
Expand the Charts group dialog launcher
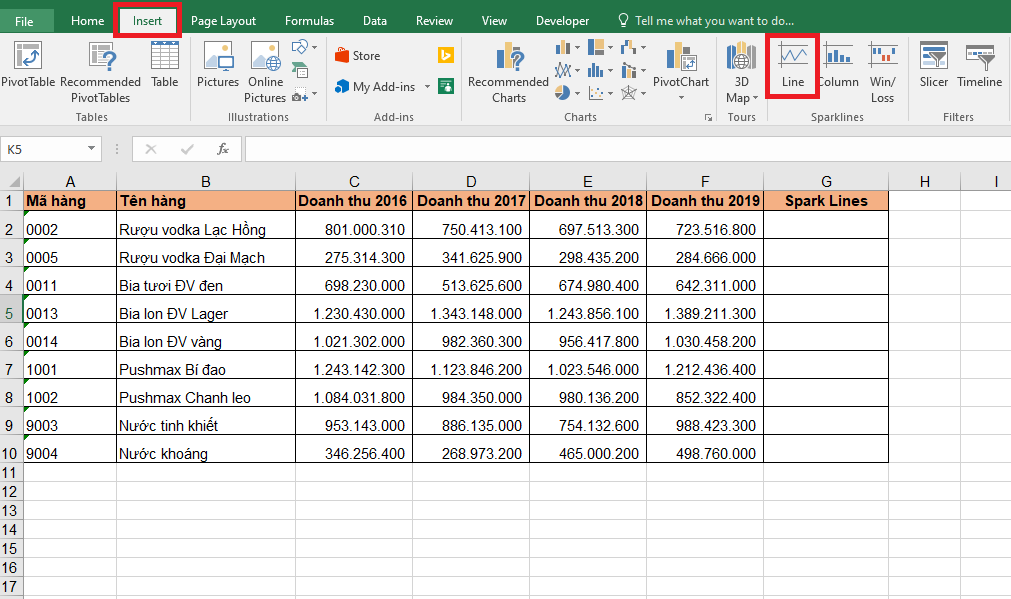(x=708, y=118)
